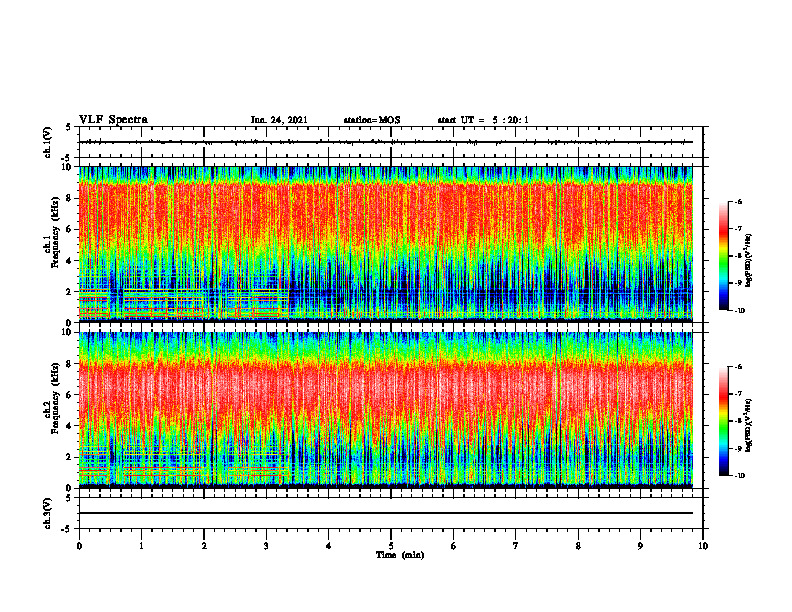This screenshot has width=792, height=612.
Task: Click the "Time (min)" axis label
Action: [x=400, y=555]
